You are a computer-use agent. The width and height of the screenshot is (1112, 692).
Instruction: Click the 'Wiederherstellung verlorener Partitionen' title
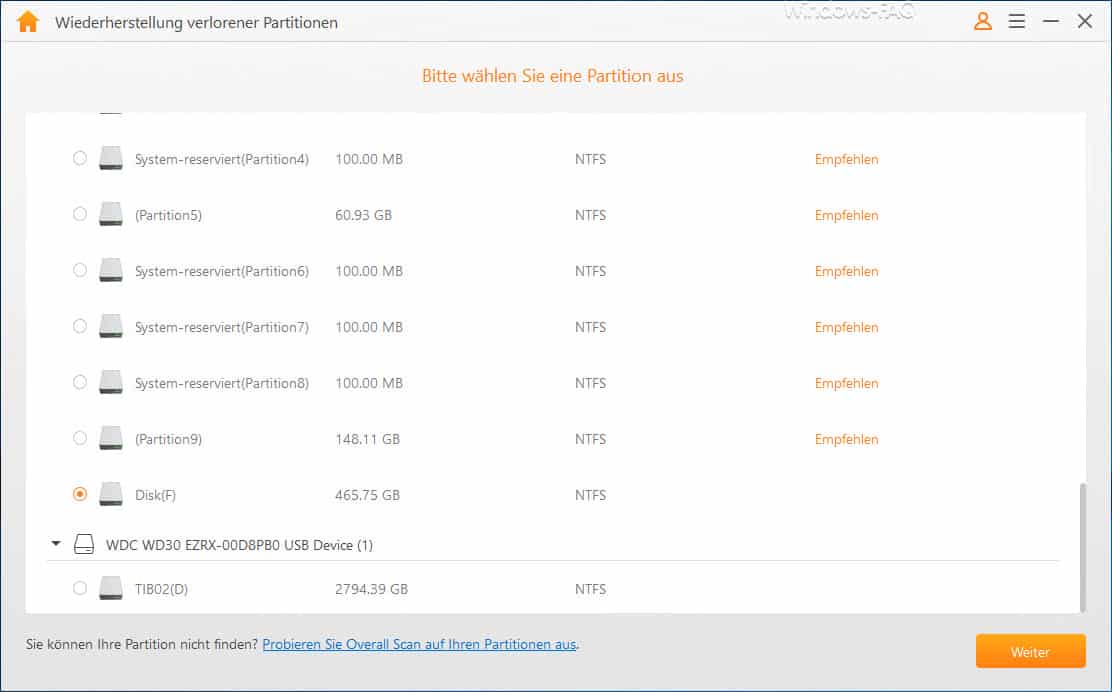click(196, 23)
